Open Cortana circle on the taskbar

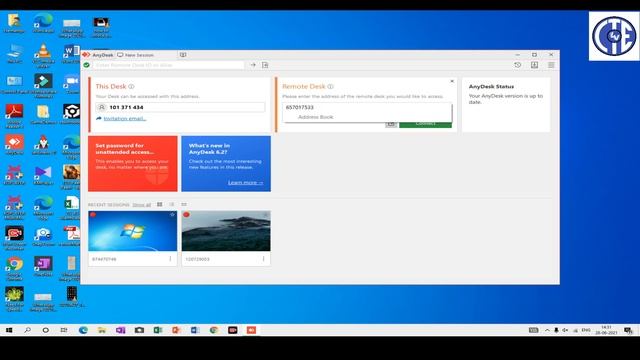(x=46, y=330)
